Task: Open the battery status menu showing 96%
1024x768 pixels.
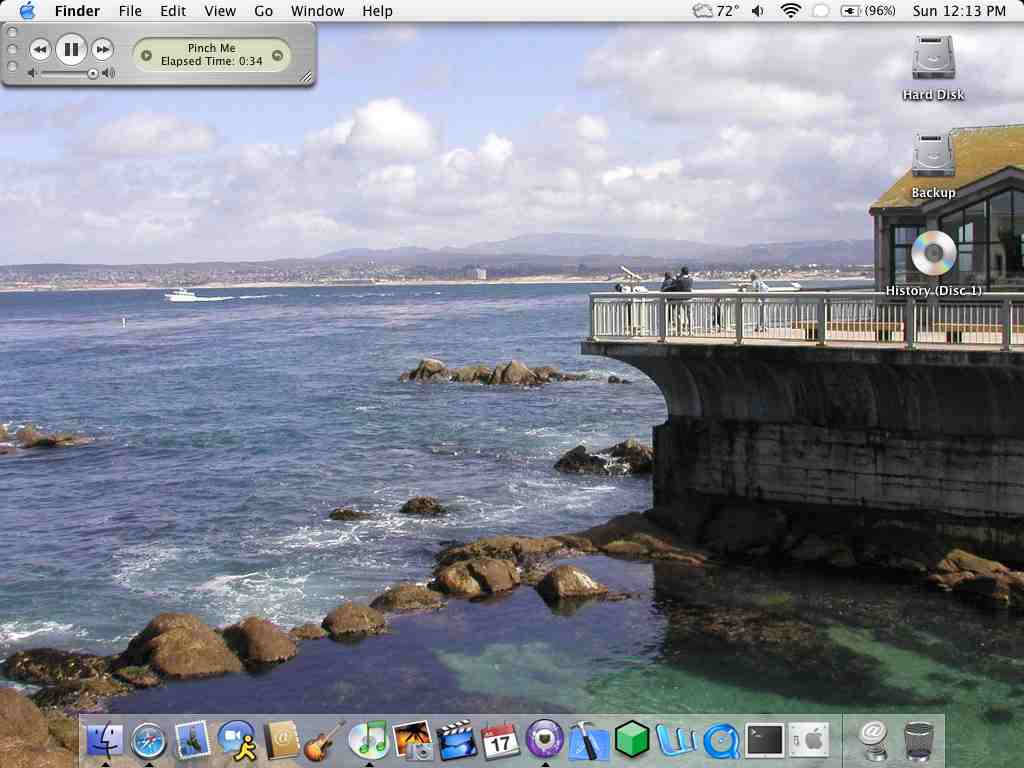Action: coord(868,11)
